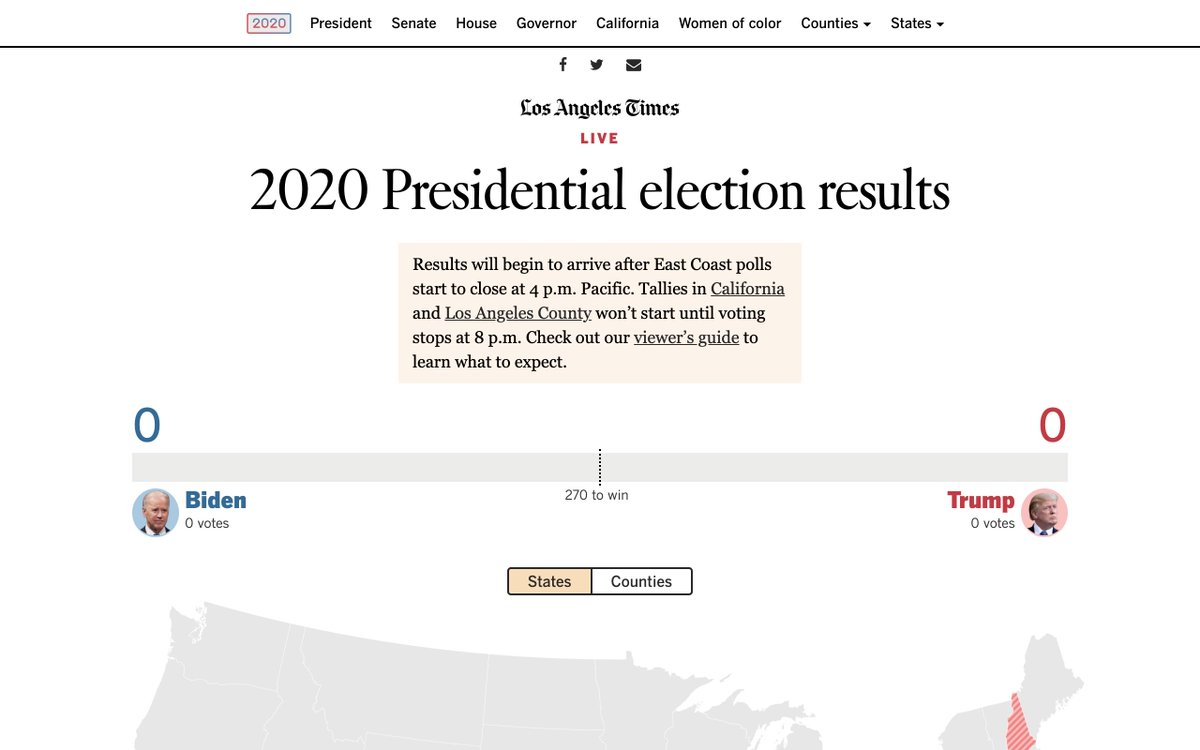The image size is (1200, 750).
Task: Follow the Los Angeles County link
Action: pos(518,313)
